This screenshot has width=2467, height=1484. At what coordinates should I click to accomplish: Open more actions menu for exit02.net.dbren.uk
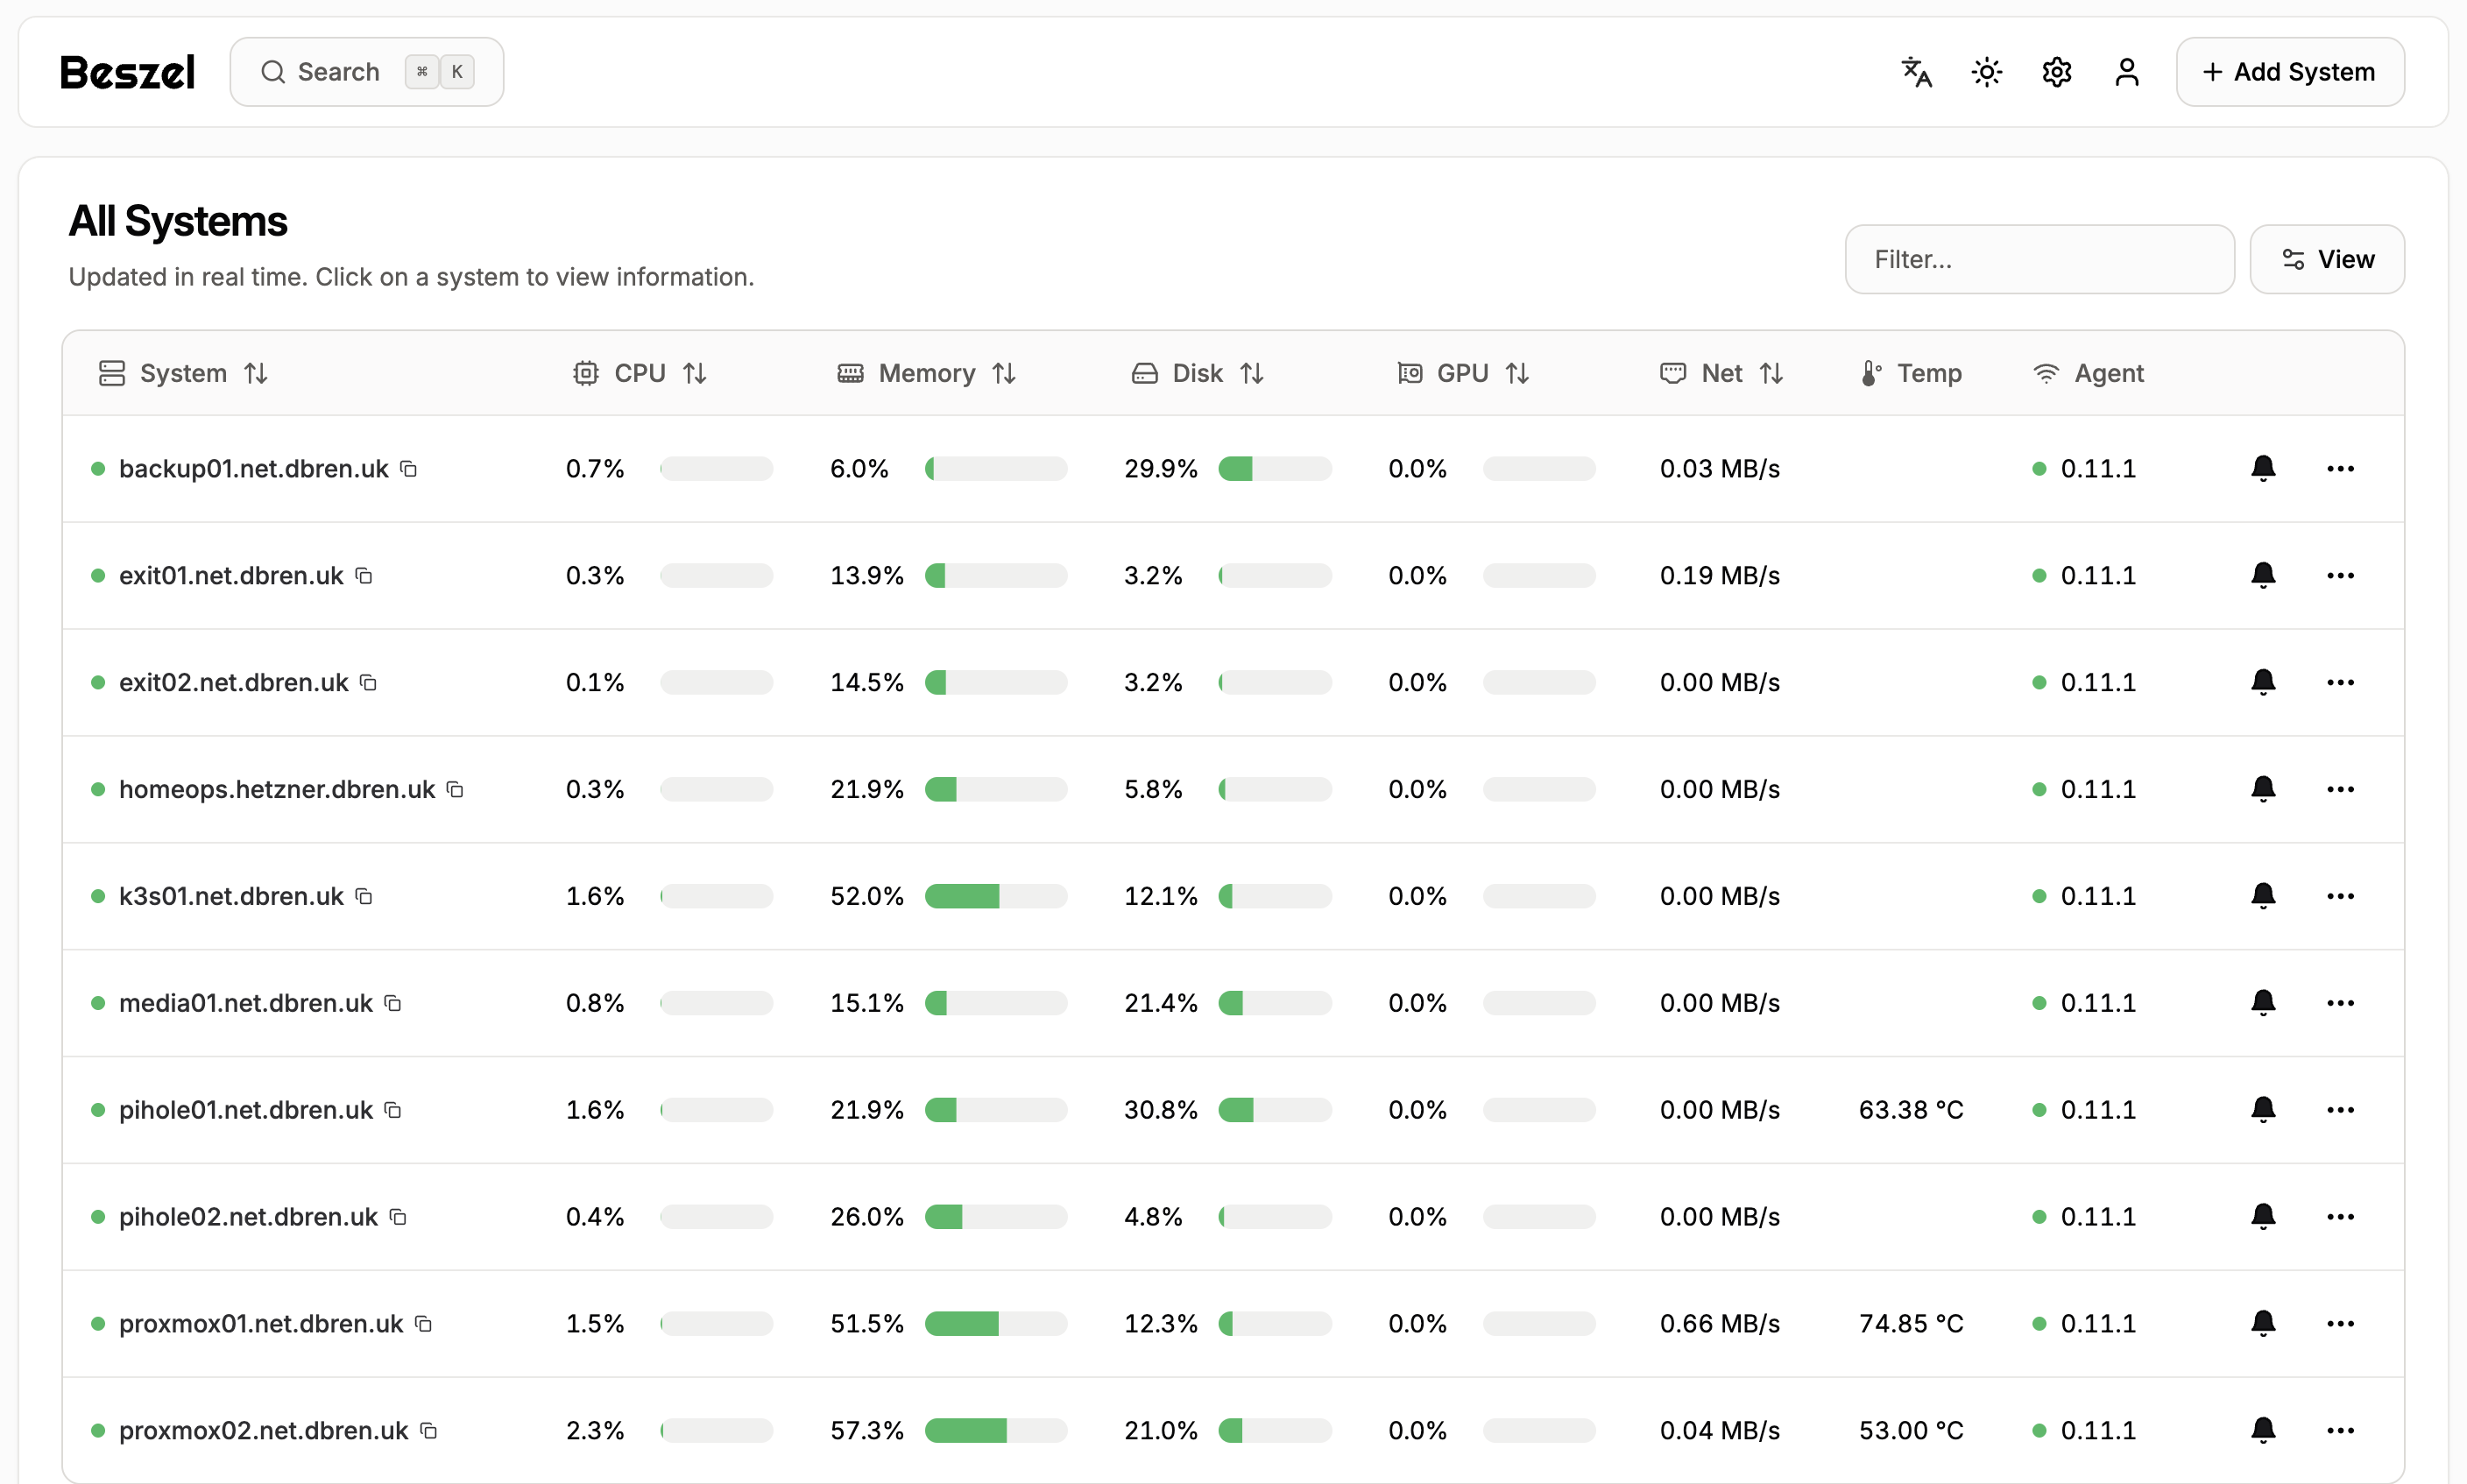tap(2340, 683)
